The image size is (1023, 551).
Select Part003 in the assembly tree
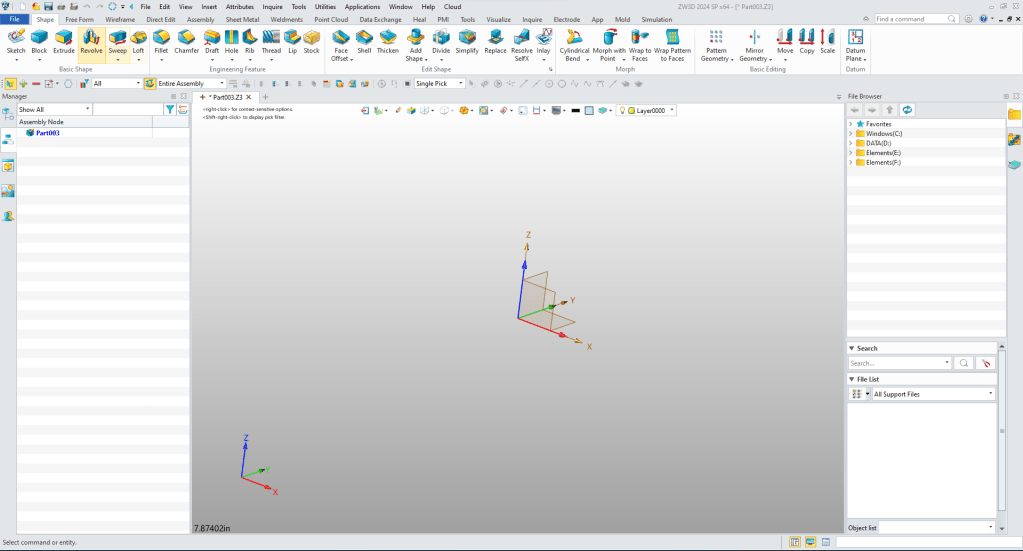pos(47,132)
